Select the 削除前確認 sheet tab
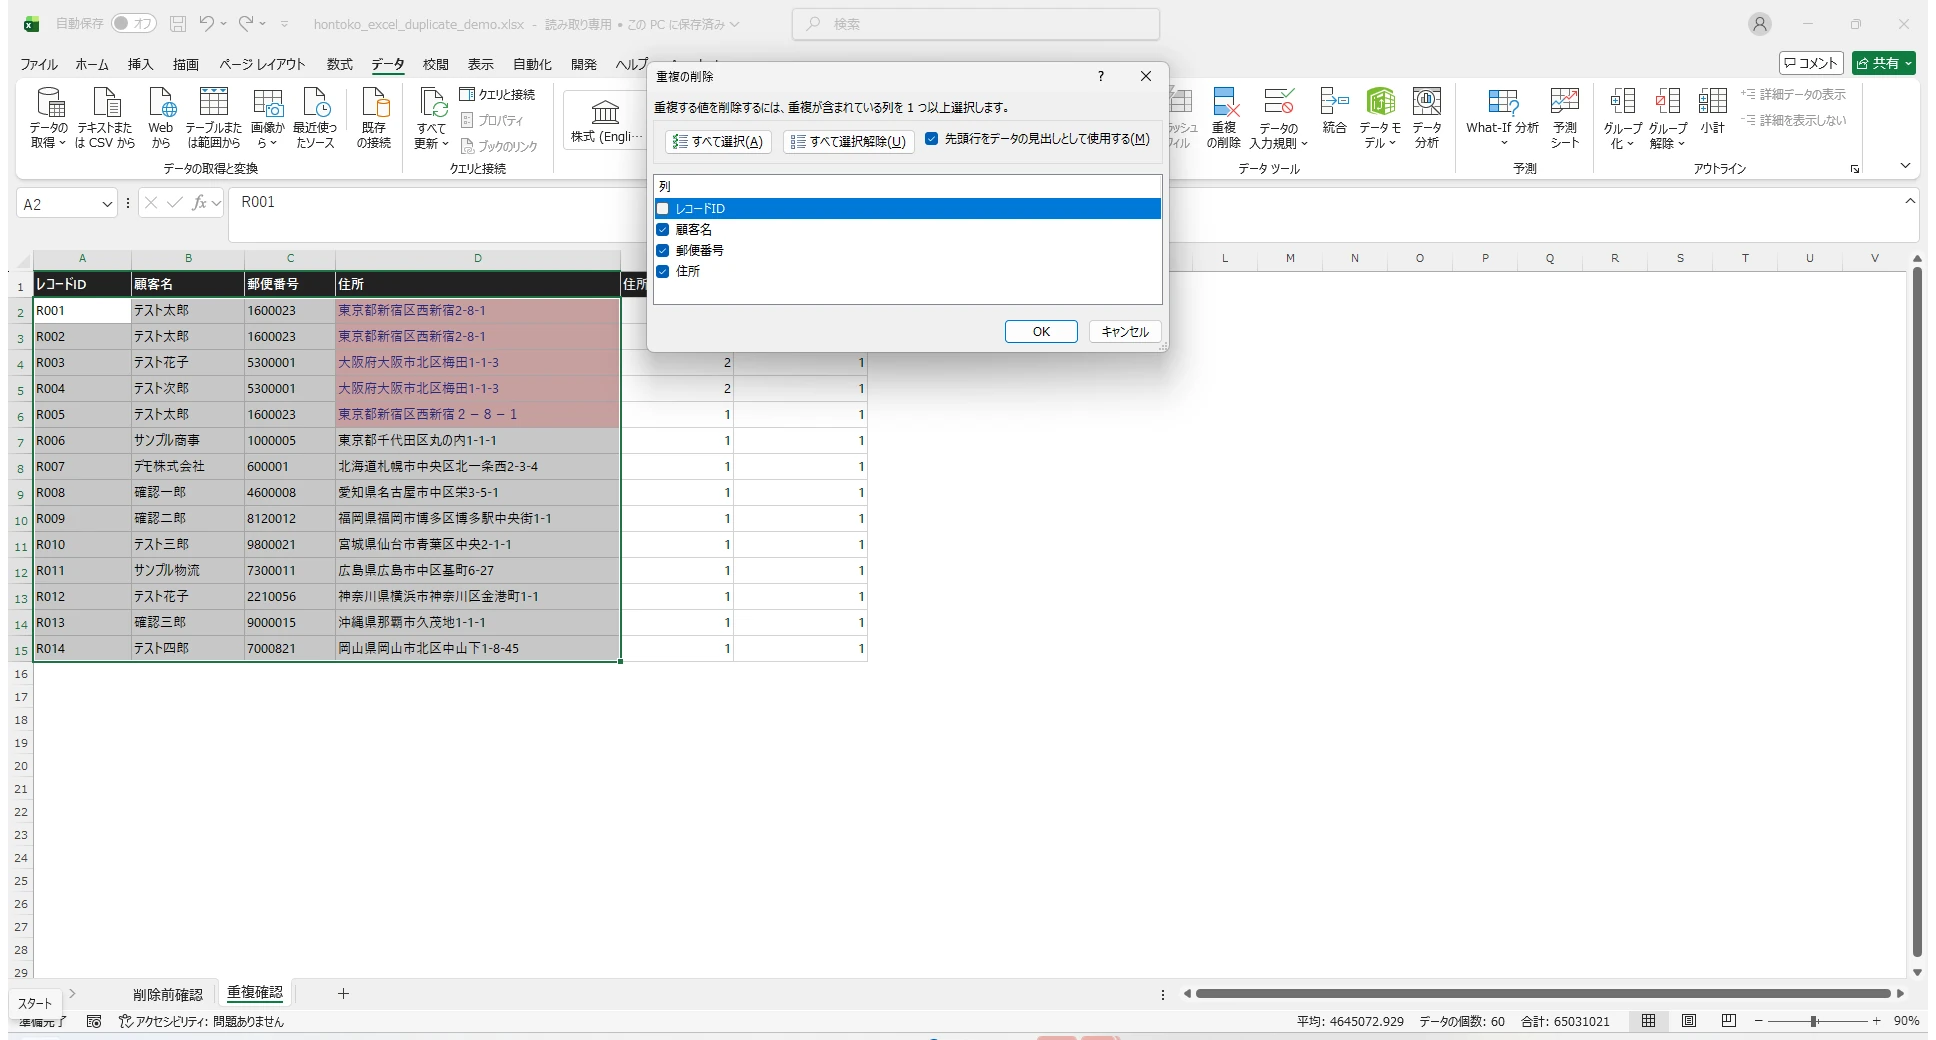 [168, 994]
